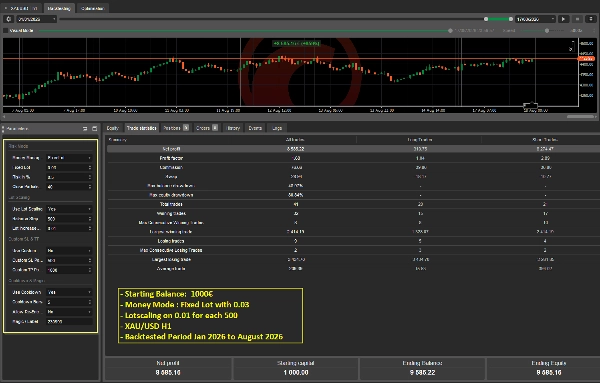Open the Use Cooldown dropdown
Image resolution: width=600 pixels, height=383 pixels.
69,292
